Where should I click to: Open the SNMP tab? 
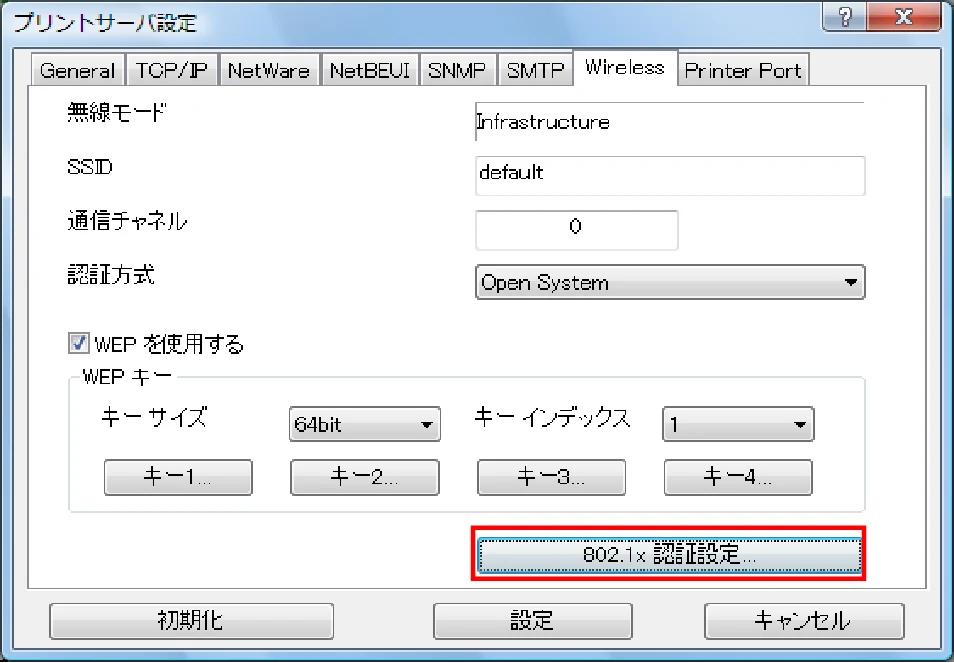click(458, 70)
